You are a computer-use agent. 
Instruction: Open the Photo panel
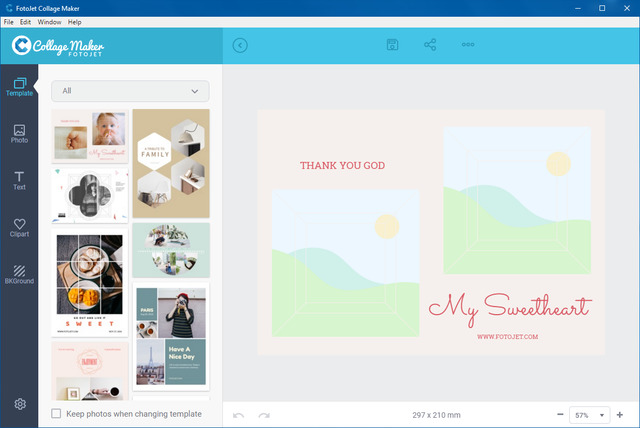click(x=19, y=133)
